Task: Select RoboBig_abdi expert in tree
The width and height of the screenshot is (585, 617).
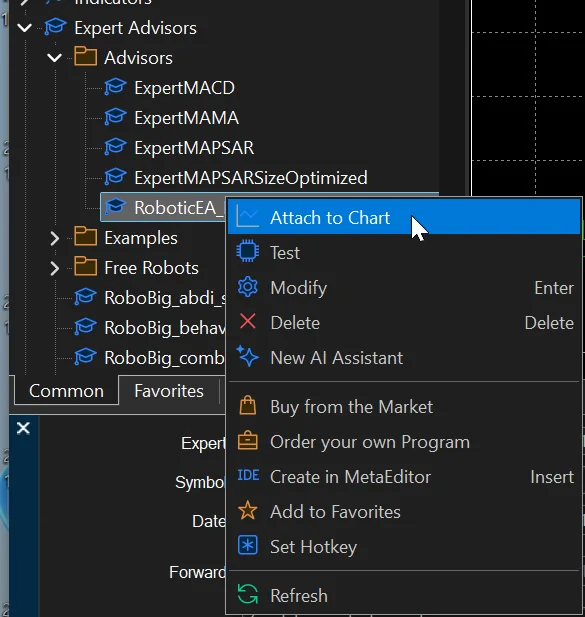Action: click(x=165, y=298)
